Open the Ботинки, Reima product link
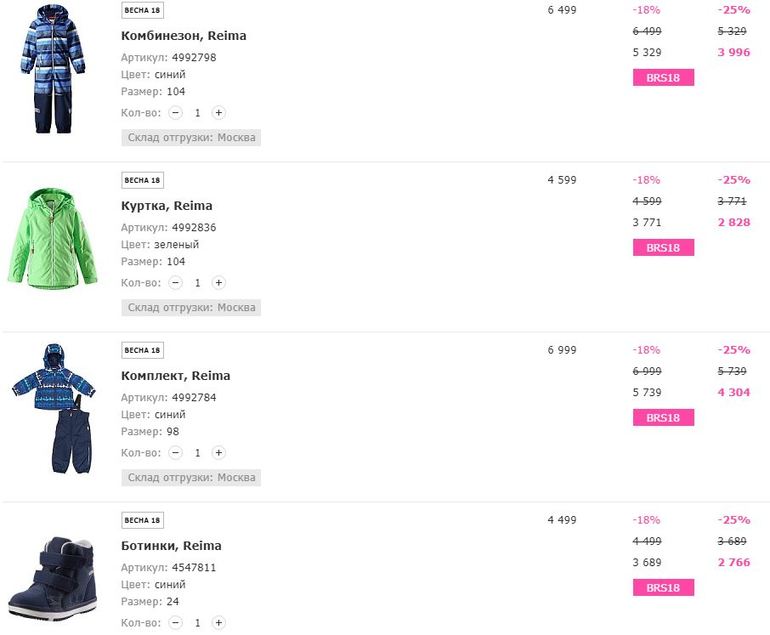This screenshot has width=770, height=635. point(171,546)
